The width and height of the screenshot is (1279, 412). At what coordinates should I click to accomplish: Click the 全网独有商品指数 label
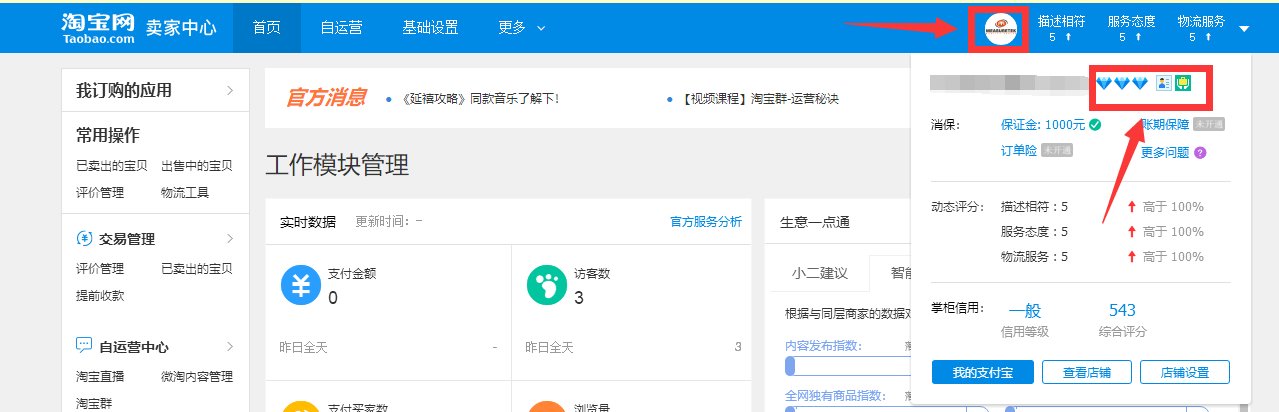pos(836,397)
